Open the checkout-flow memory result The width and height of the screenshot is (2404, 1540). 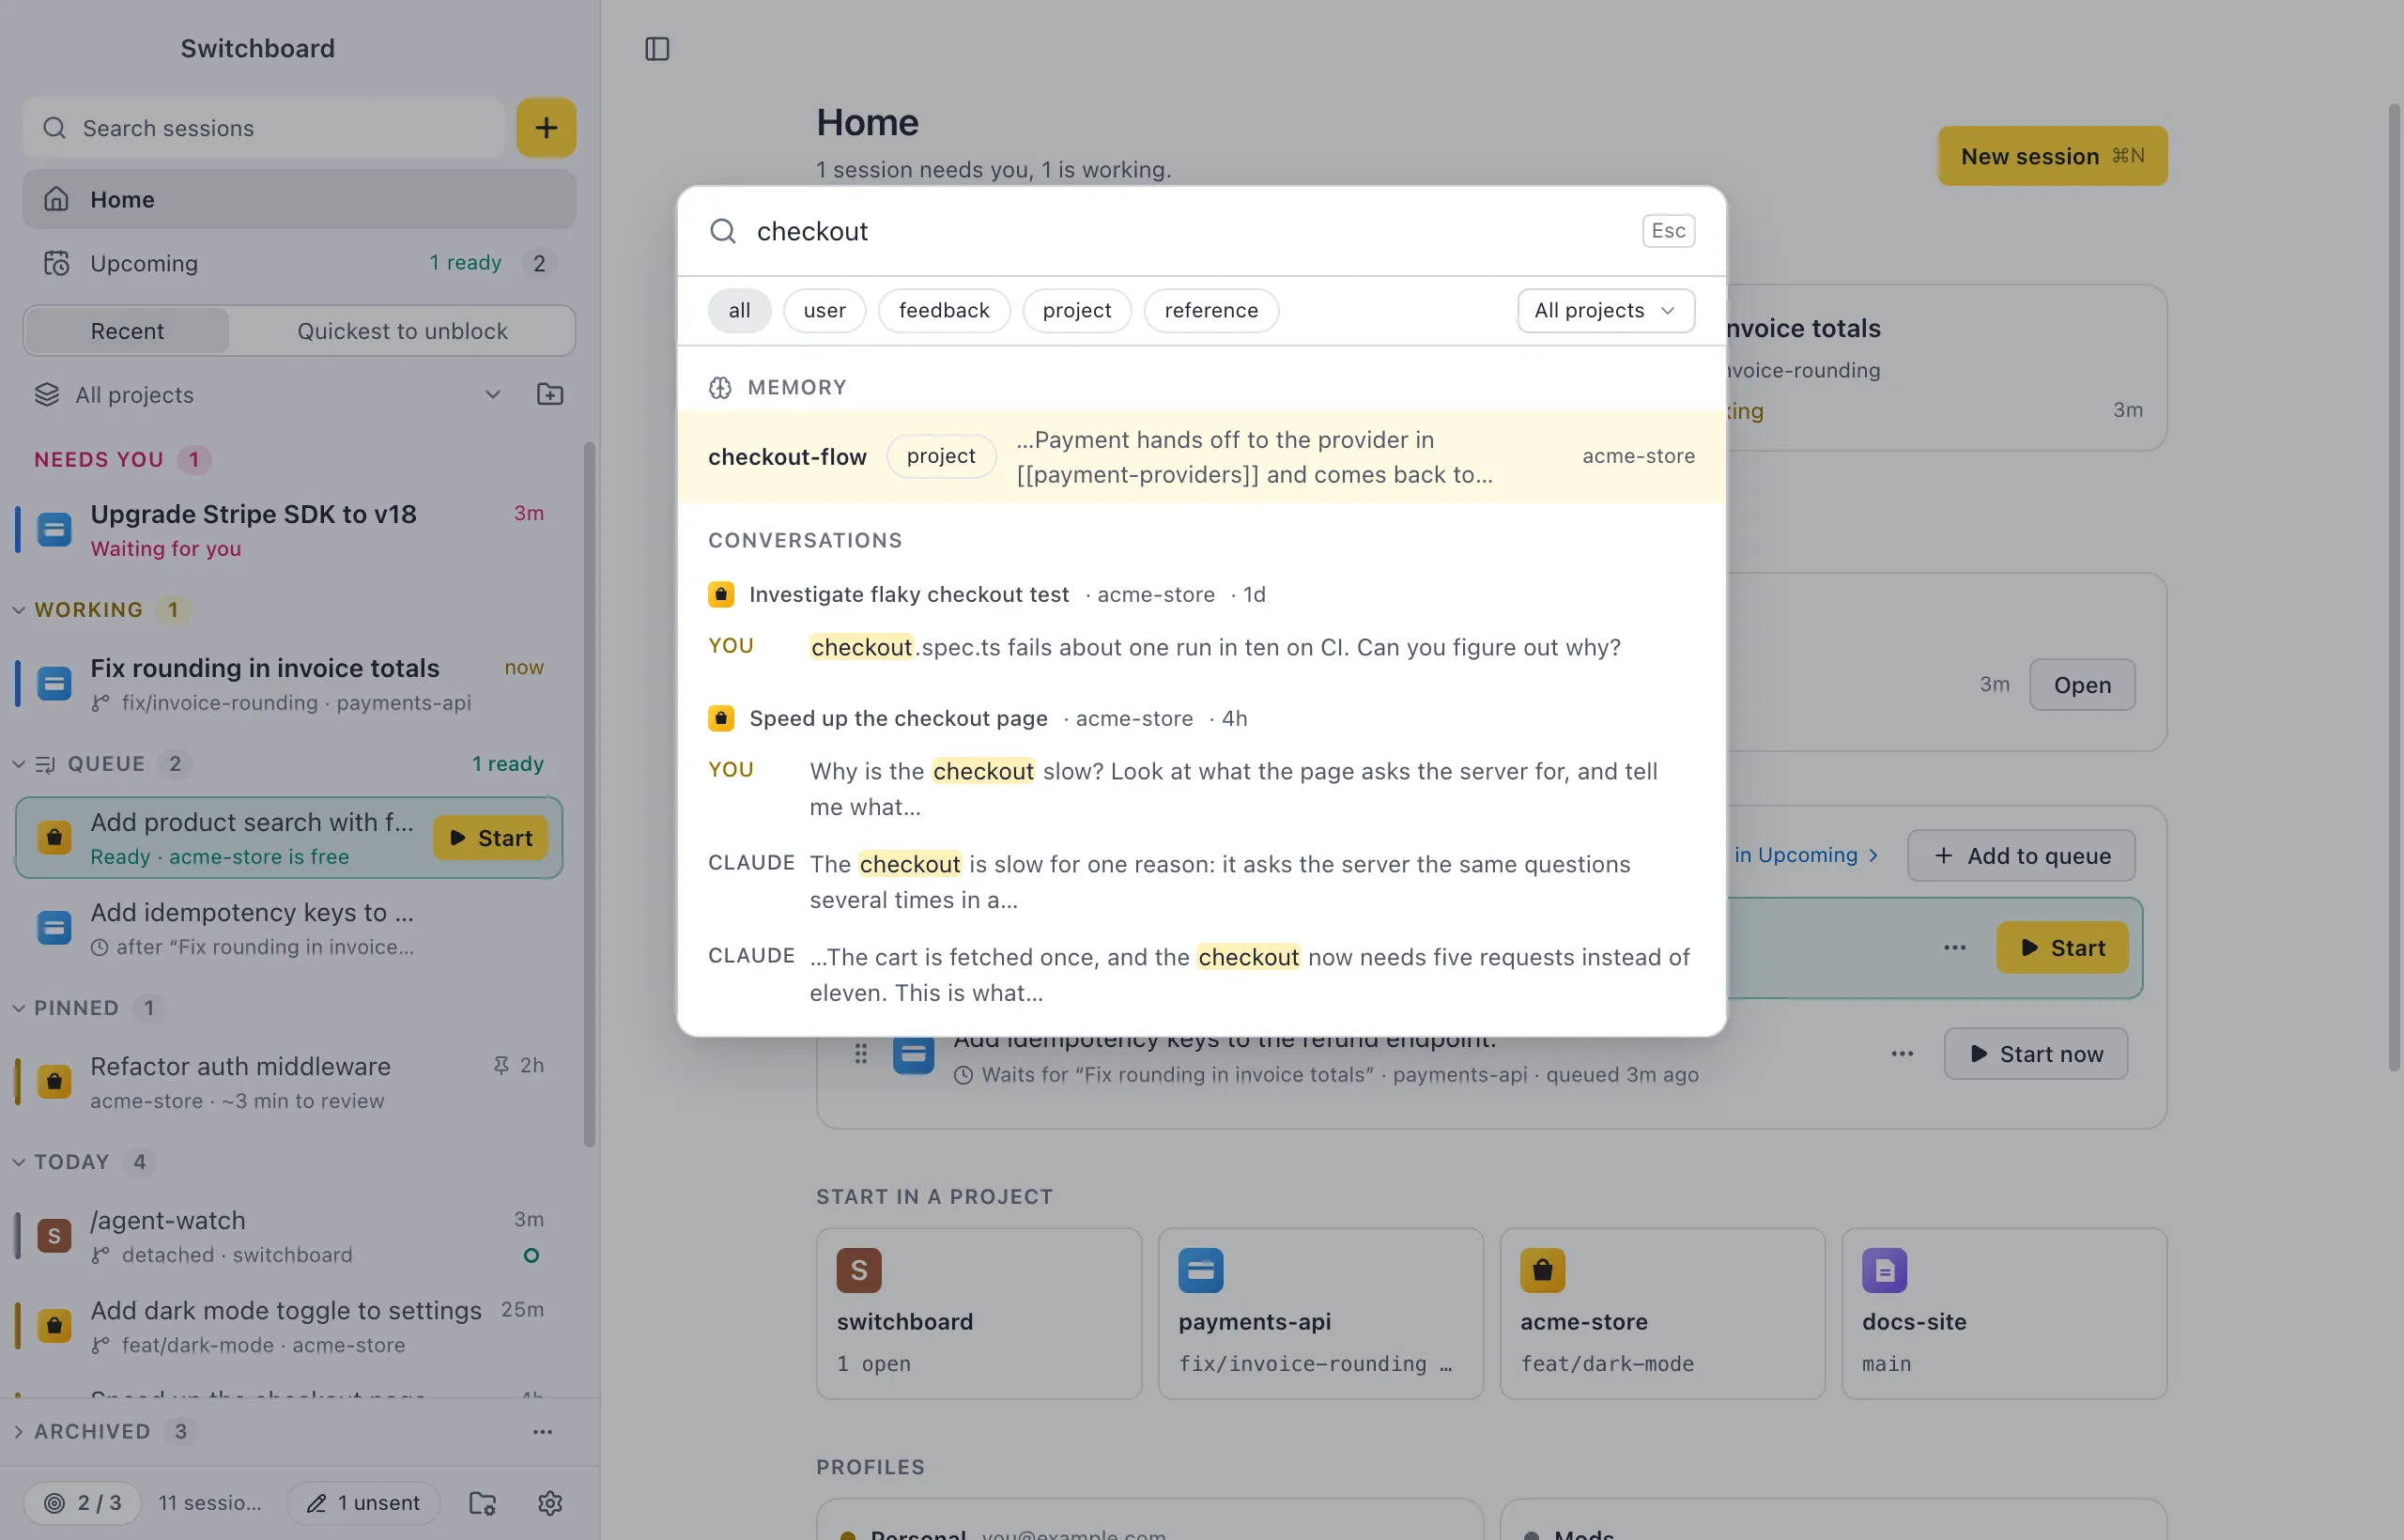pos(1201,457)
